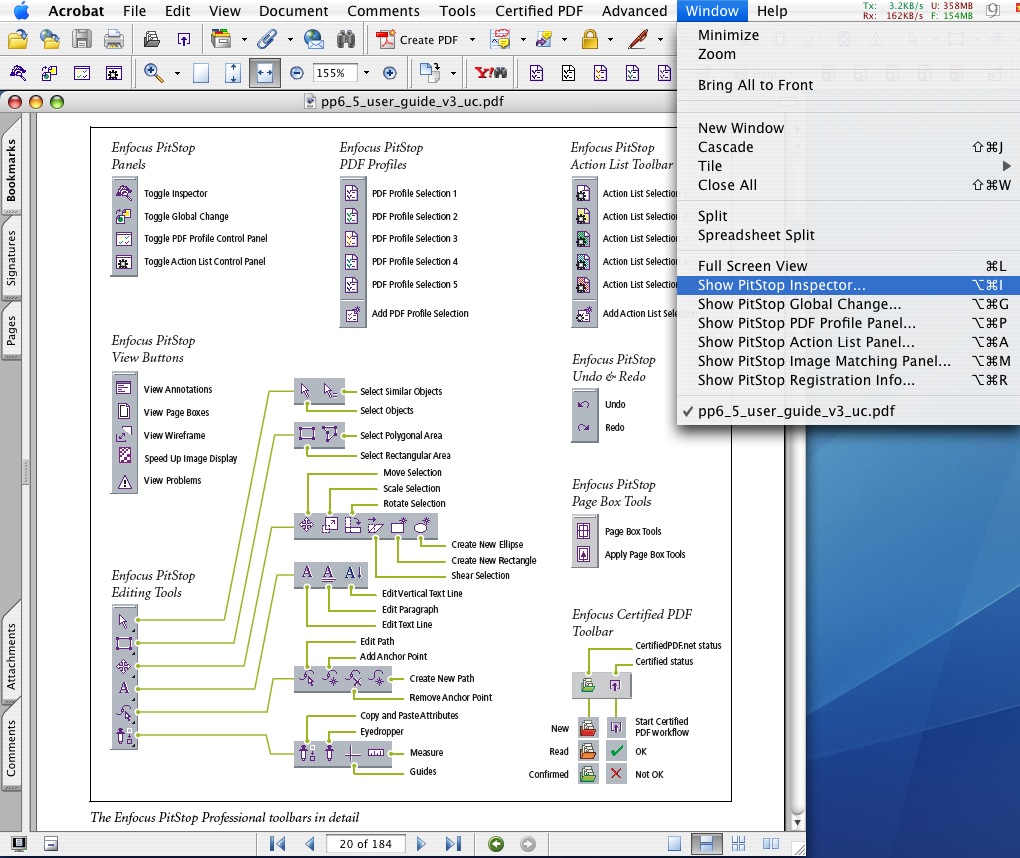Click the page number field '20 of 184'
The height and width of the screenshot is (858, 1020).
click(x=365, y=844)
